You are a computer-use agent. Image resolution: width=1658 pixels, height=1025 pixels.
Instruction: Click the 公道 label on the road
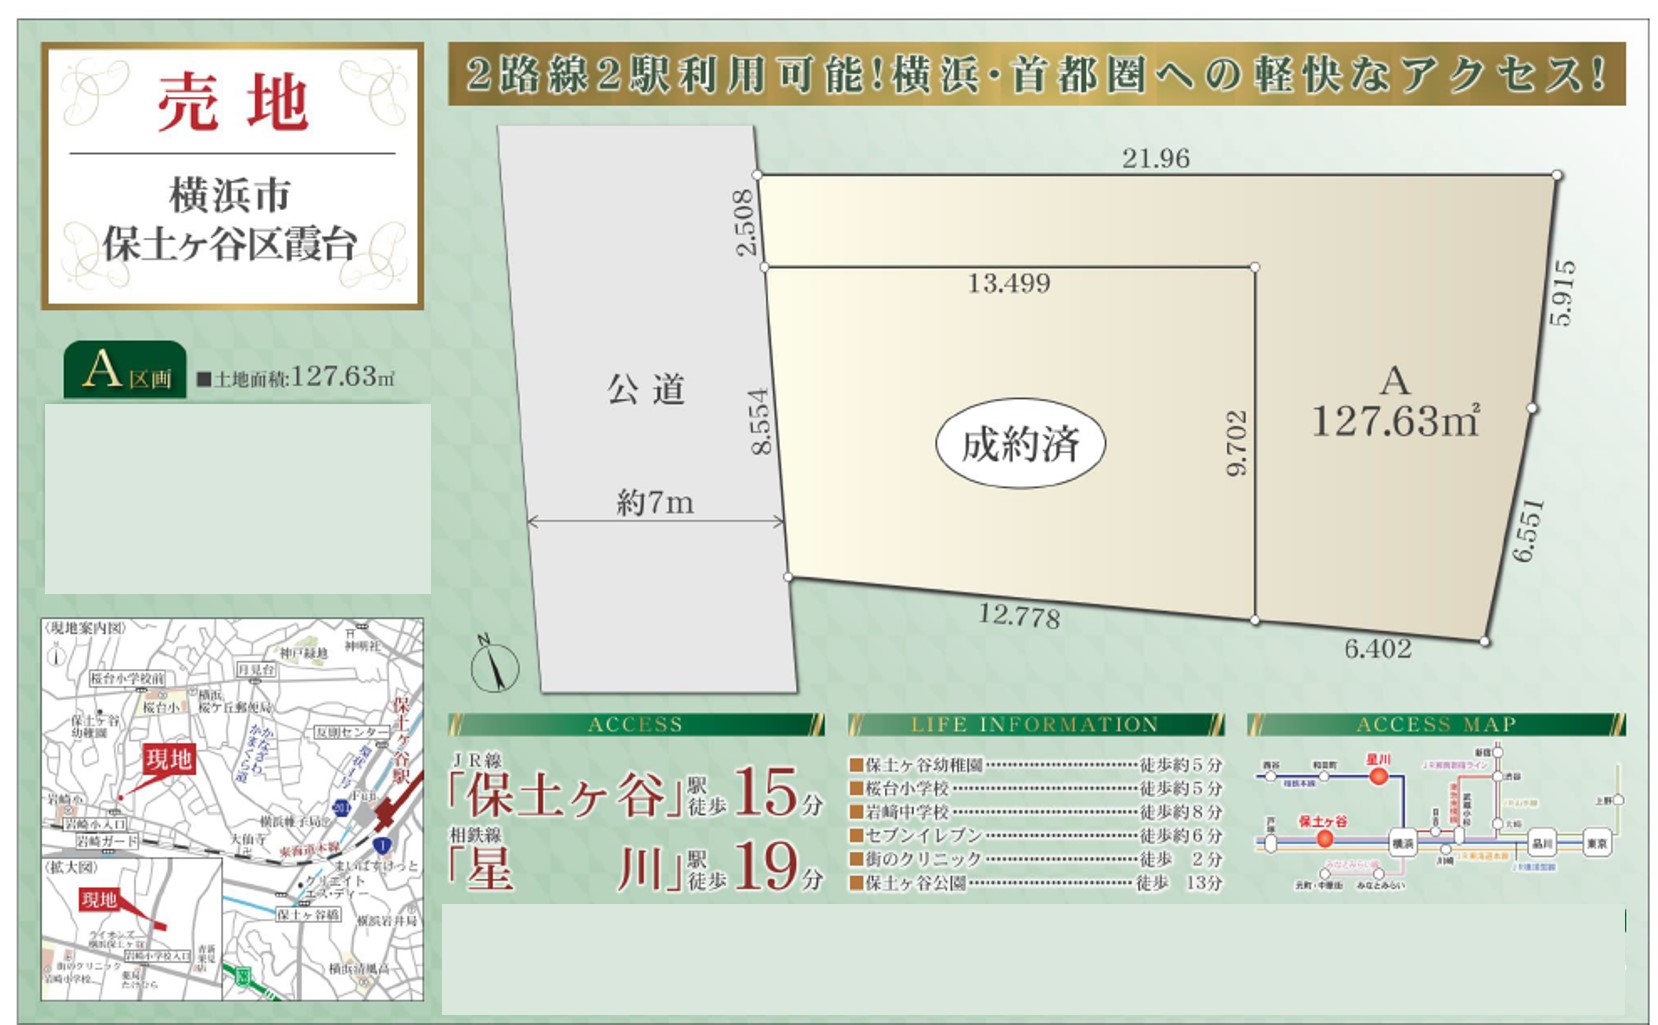646,389
